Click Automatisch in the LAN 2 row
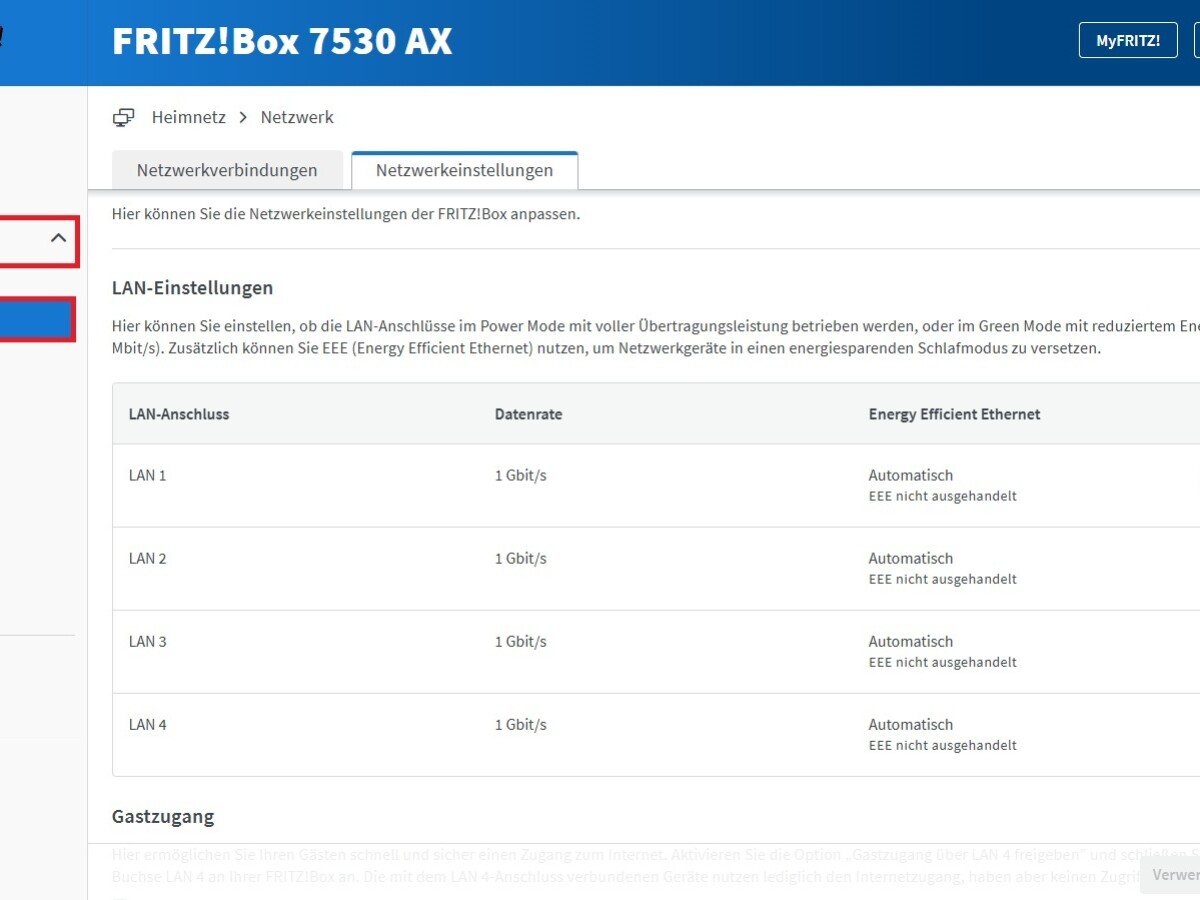 911,559
